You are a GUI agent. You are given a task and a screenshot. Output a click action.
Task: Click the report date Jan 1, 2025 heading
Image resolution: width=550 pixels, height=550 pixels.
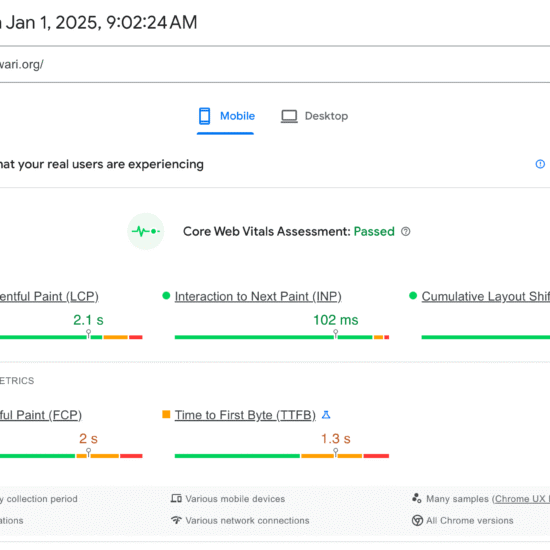coord(99,22)
